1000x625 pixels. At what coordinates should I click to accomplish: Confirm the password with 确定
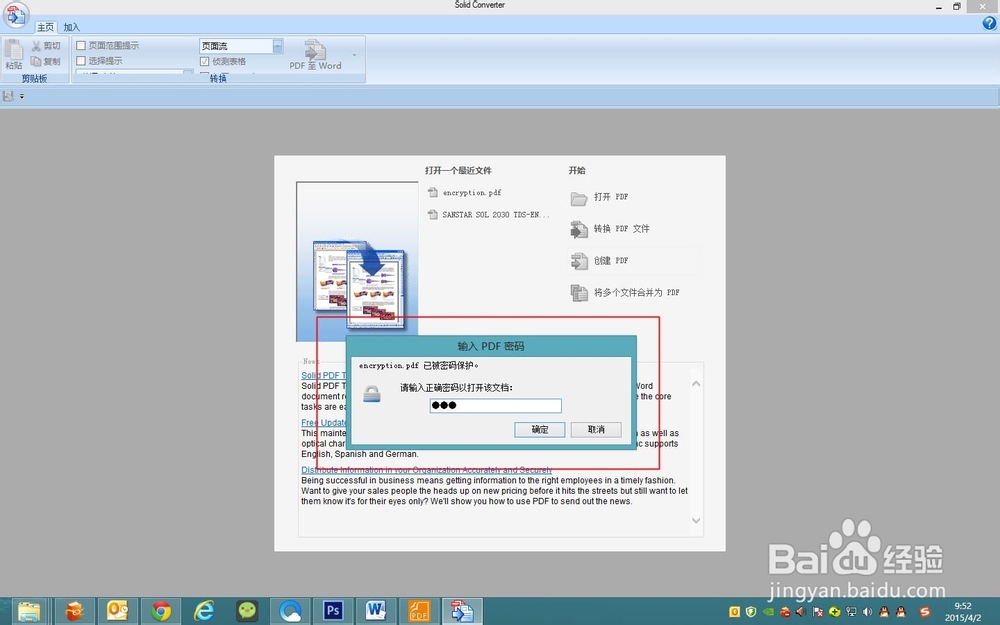point(540,430)
